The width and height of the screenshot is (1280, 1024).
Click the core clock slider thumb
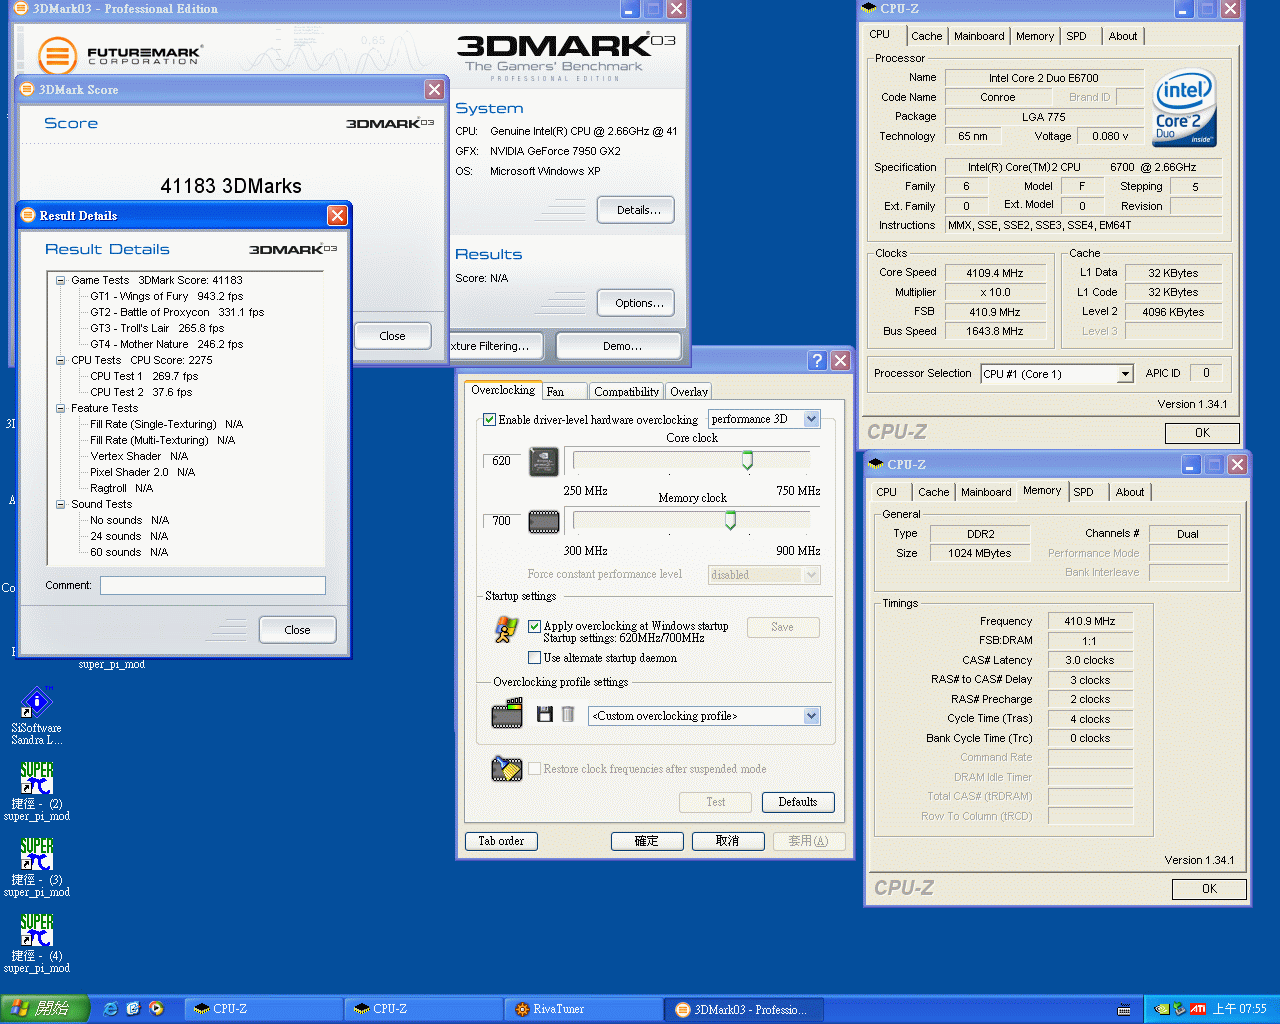click(747, 460)
